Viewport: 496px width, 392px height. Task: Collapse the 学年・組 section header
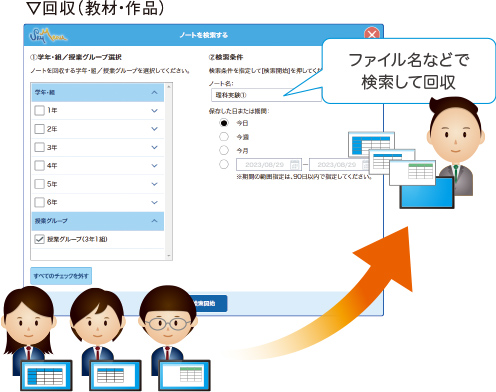click(98, 92)
